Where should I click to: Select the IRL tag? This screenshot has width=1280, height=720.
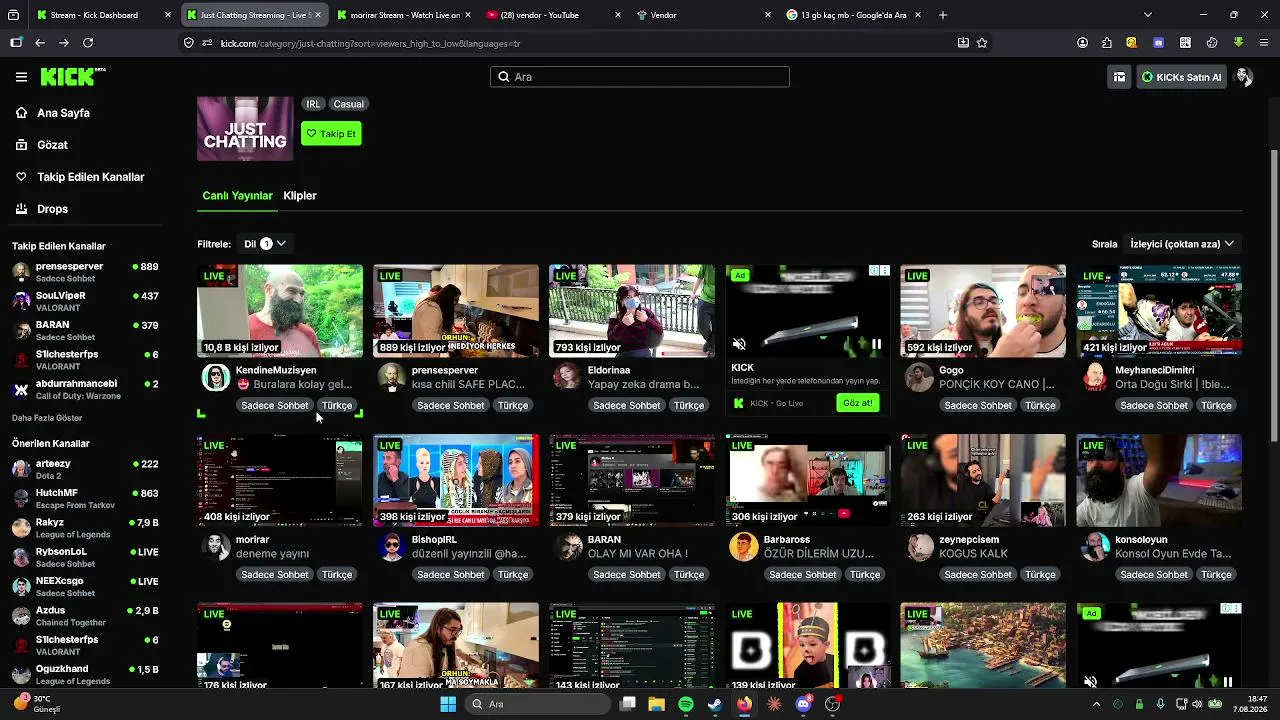313,104
